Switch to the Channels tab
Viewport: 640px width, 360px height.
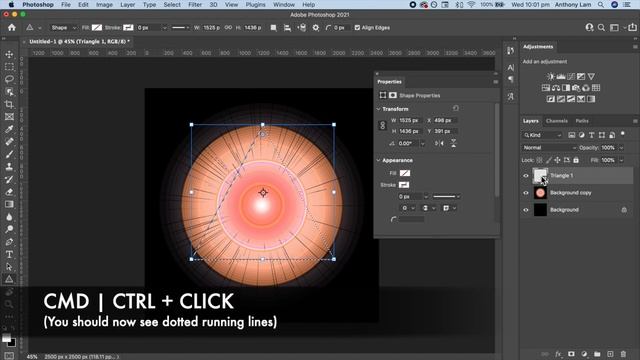coord(557,121)
